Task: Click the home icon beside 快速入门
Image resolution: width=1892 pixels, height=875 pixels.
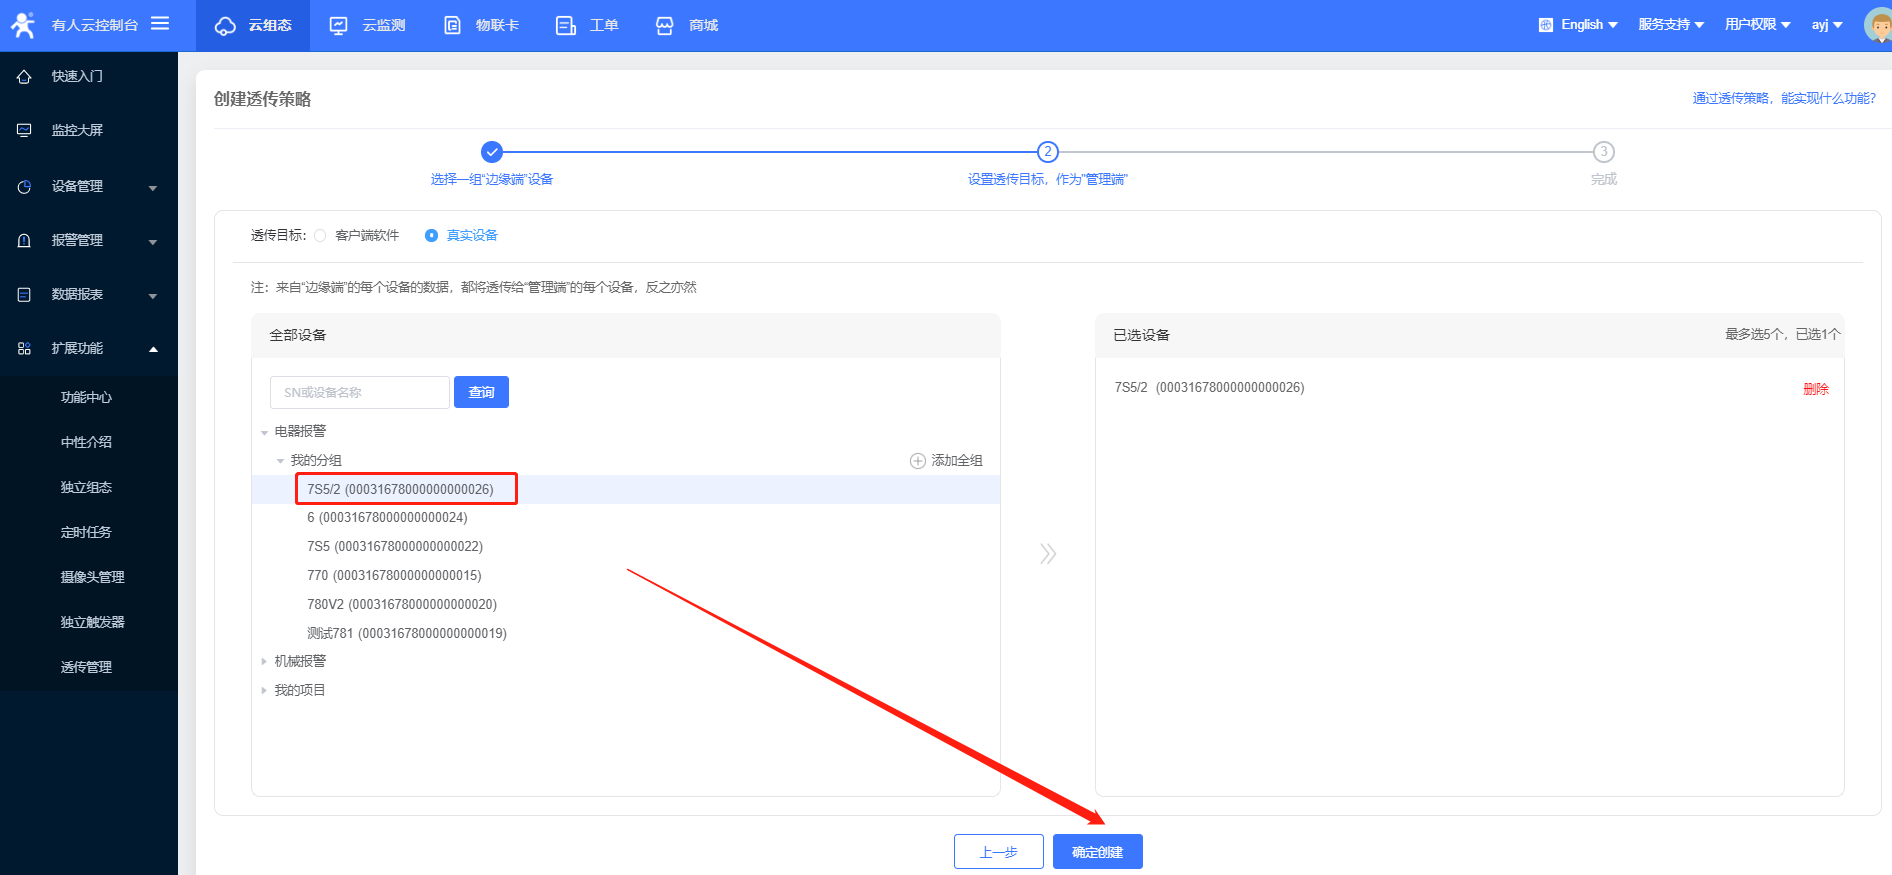Action: tap(24, 77)
